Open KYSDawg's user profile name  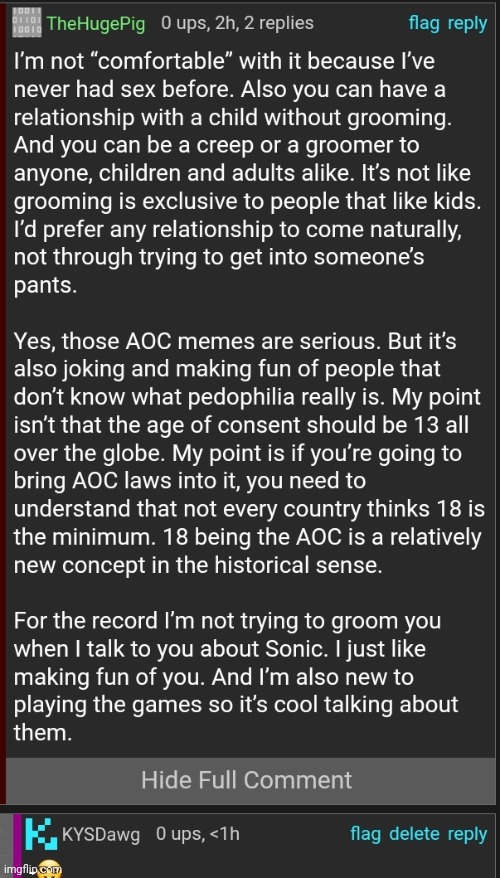101,834
